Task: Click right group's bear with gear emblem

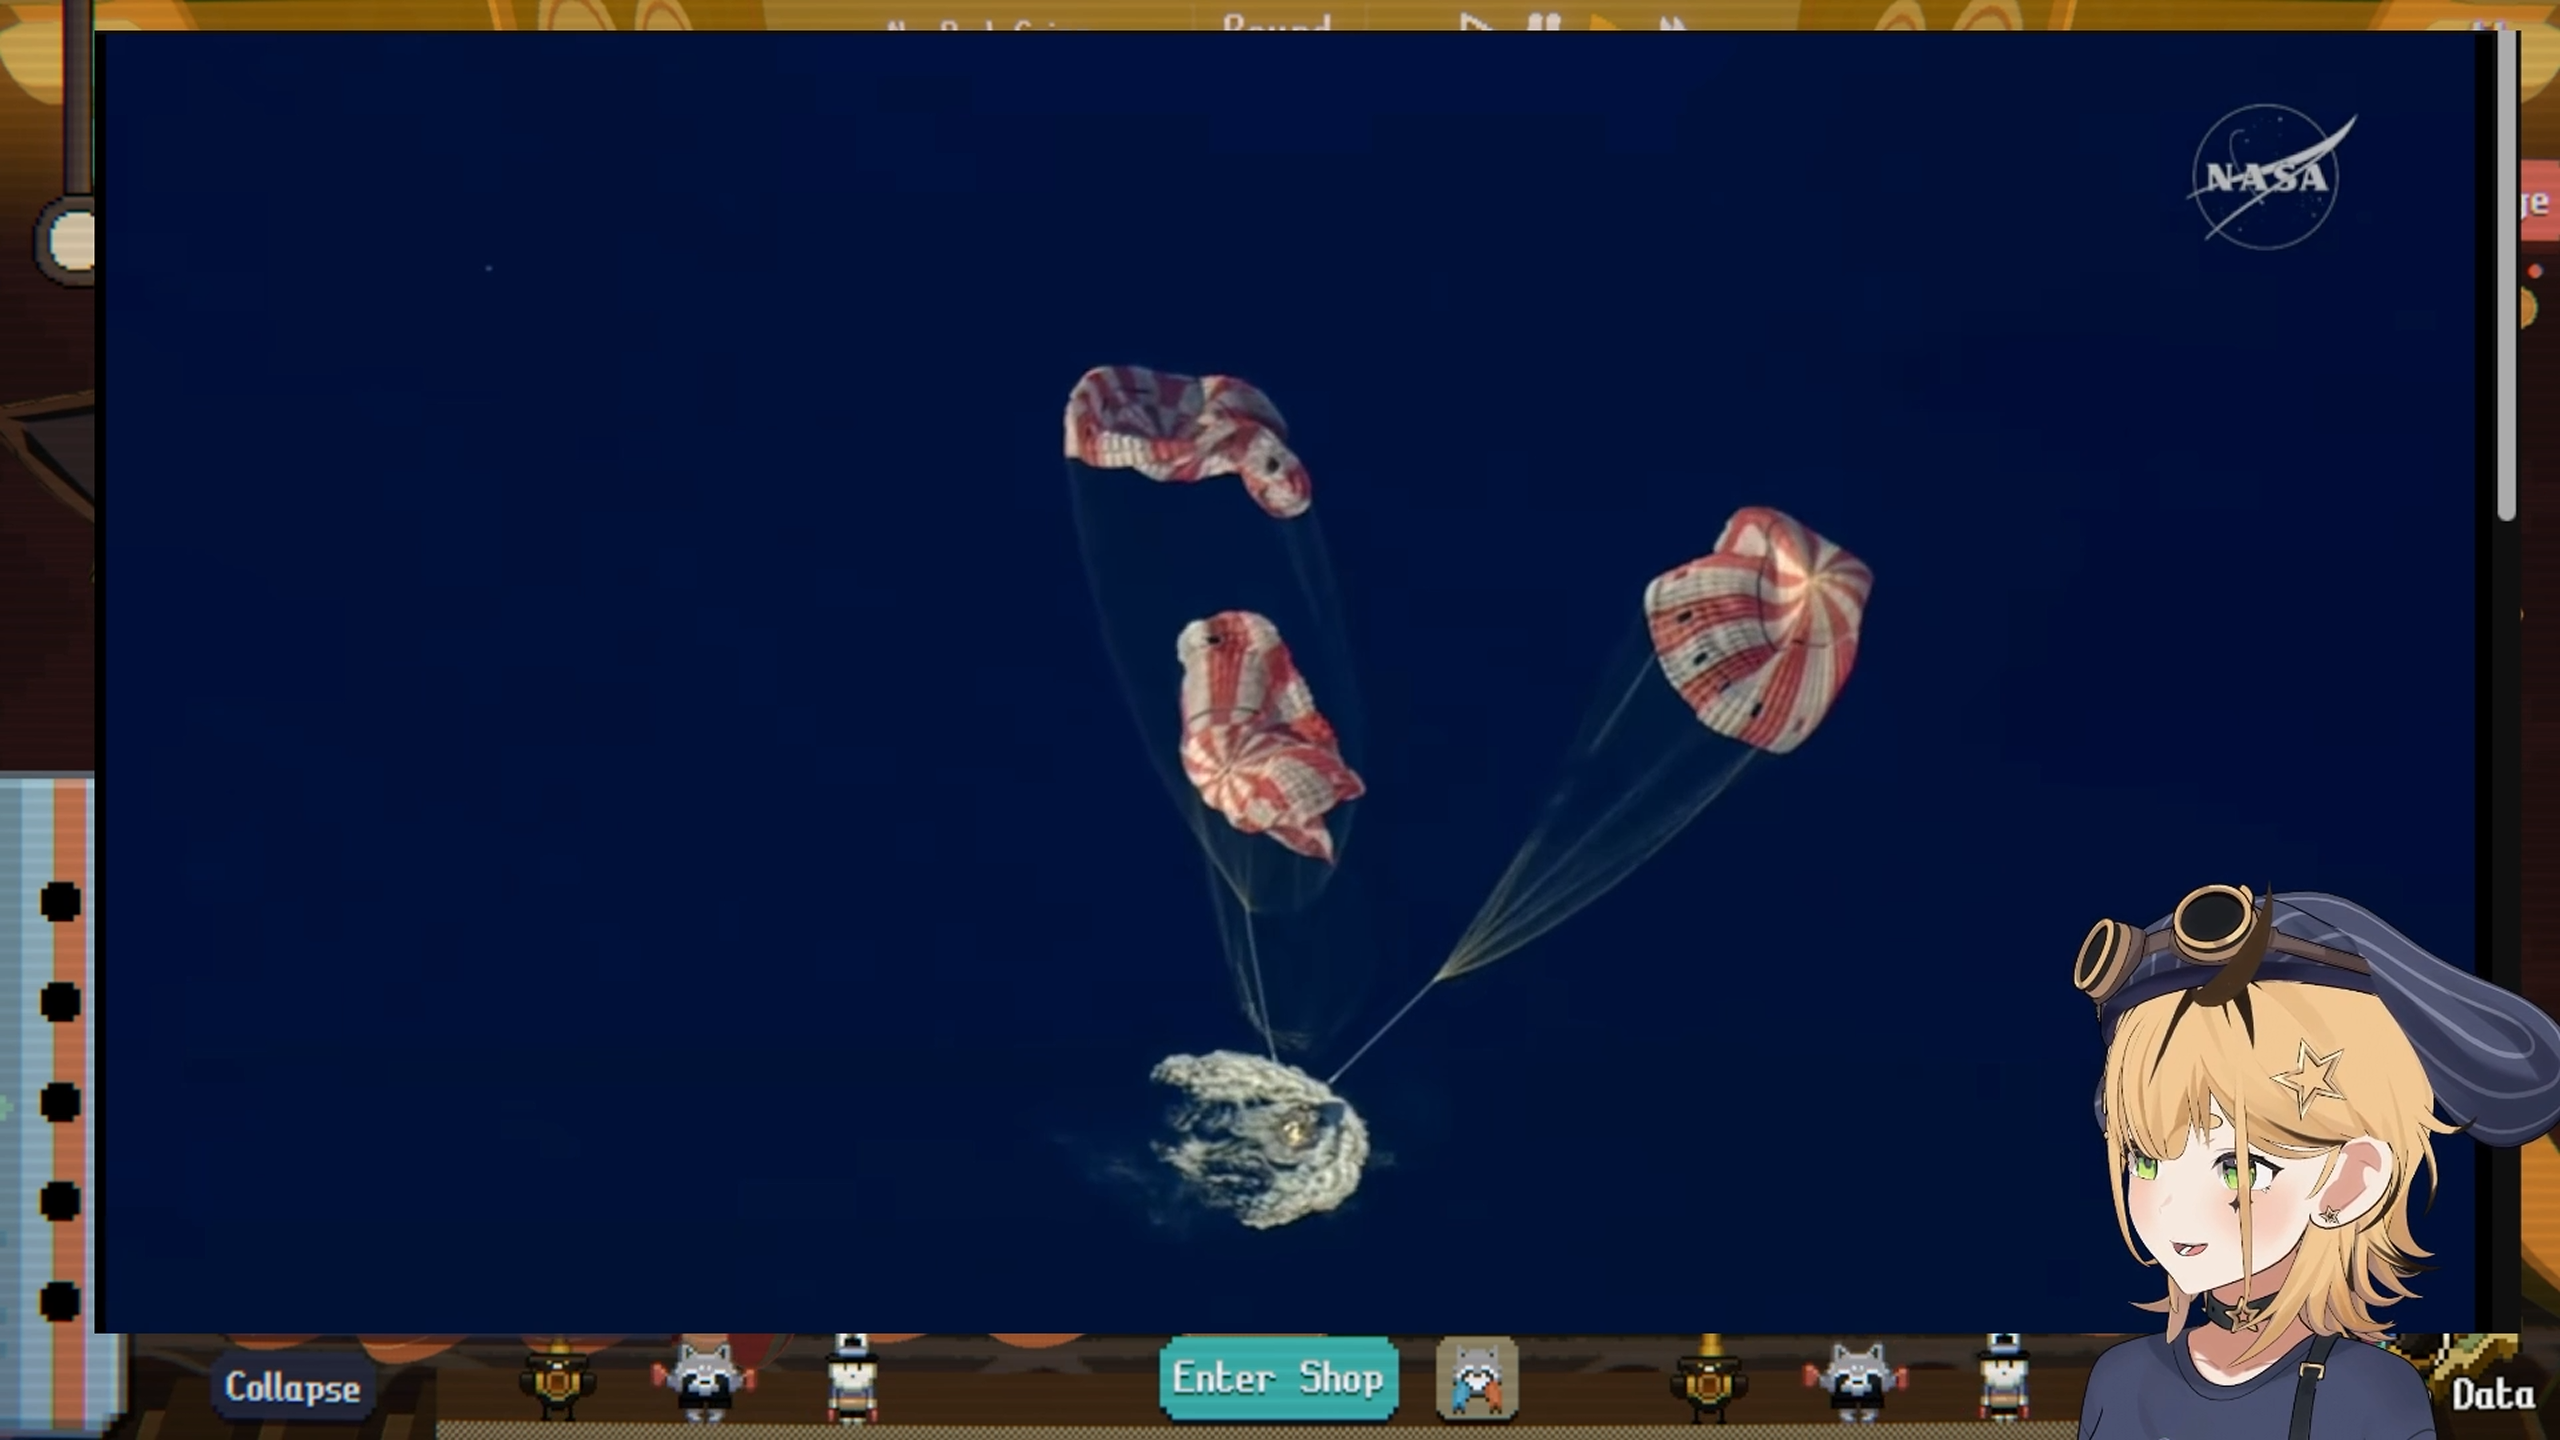Action: tap(1709, 1384)
